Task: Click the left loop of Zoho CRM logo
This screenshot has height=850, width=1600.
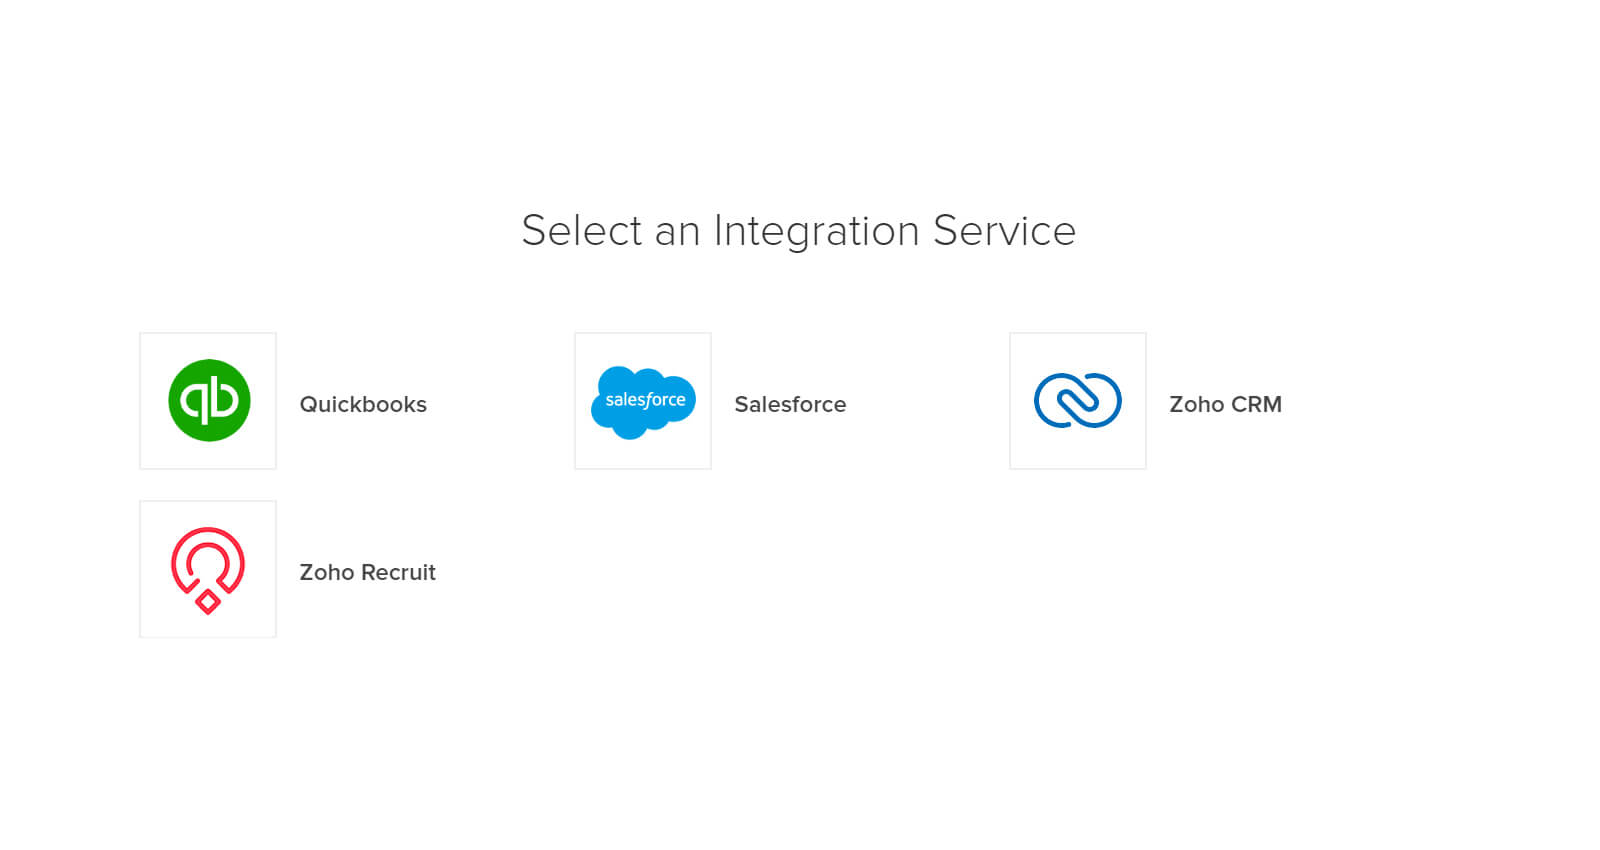Action: pos(1056,400)
